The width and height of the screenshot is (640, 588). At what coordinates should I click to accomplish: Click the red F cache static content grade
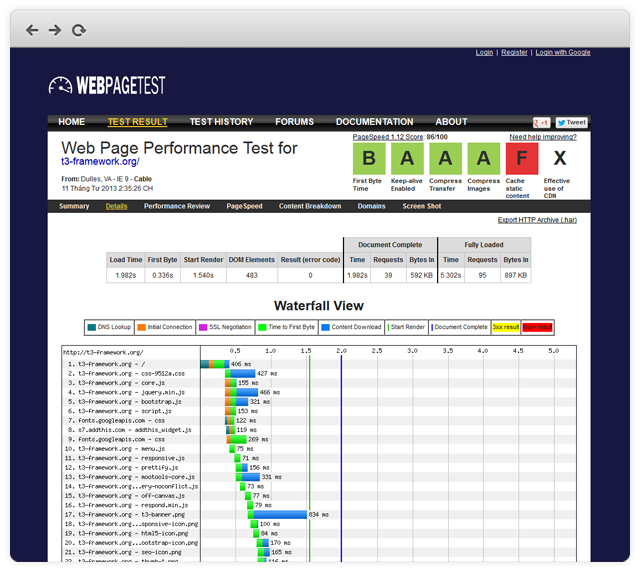521,158
